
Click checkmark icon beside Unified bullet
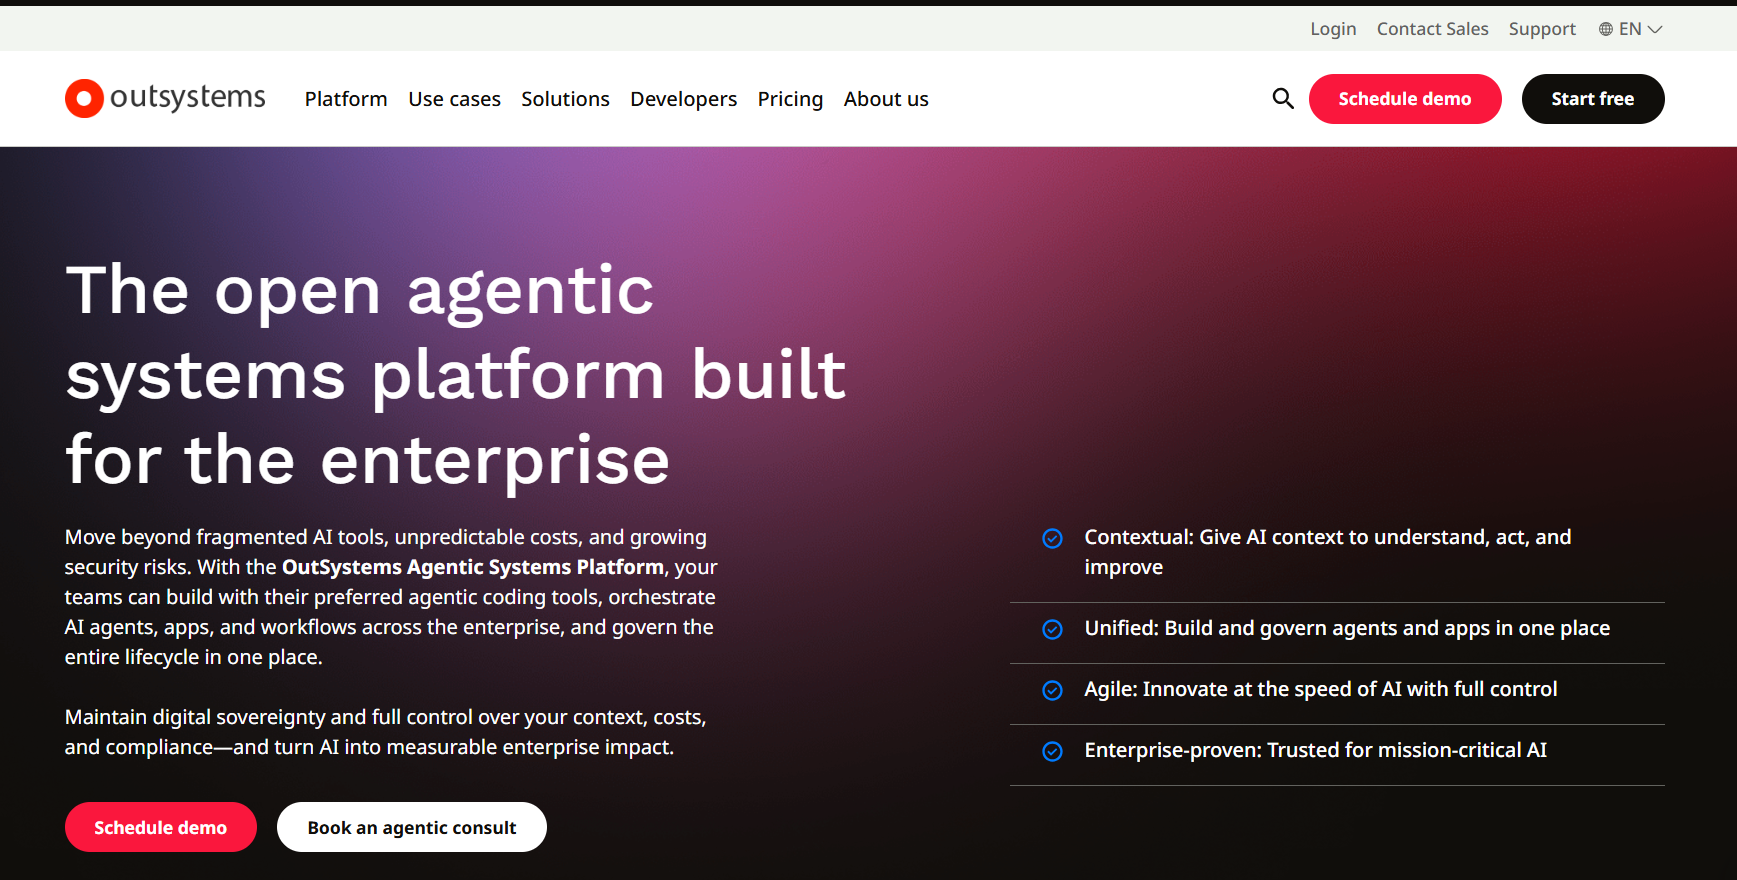(x=1052, y=629)
